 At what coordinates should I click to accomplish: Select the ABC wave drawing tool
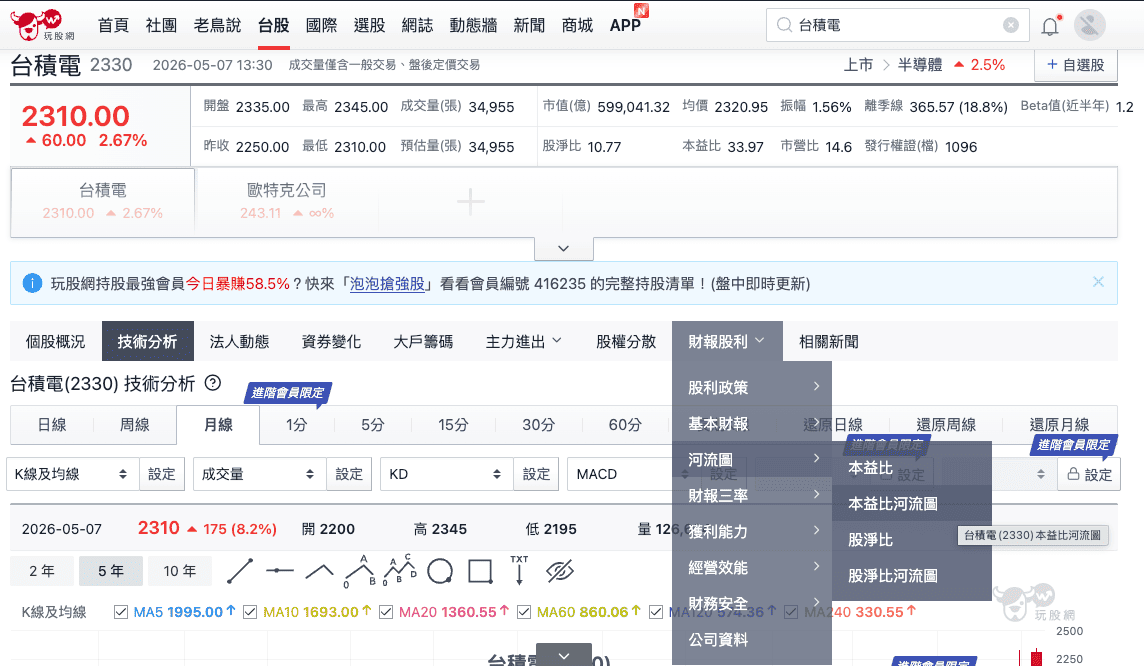360,571
